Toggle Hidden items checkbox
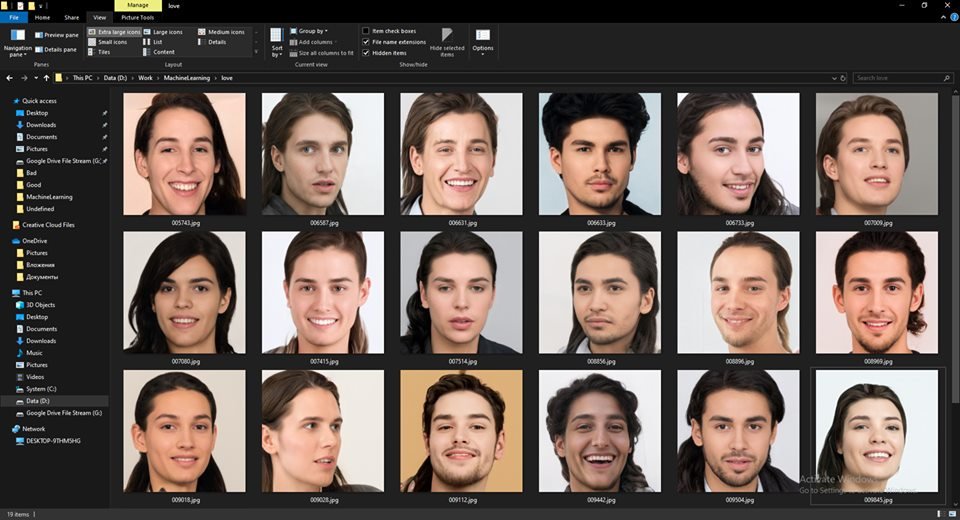The width and height of the screenshot is (960, 520). click(366, 53)
